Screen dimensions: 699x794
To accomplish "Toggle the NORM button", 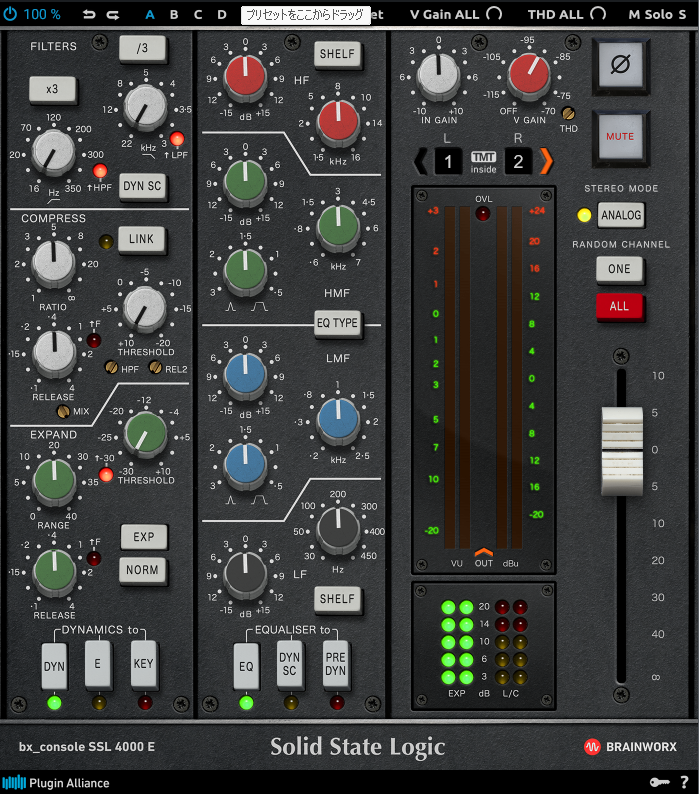I will click(142, 570).
